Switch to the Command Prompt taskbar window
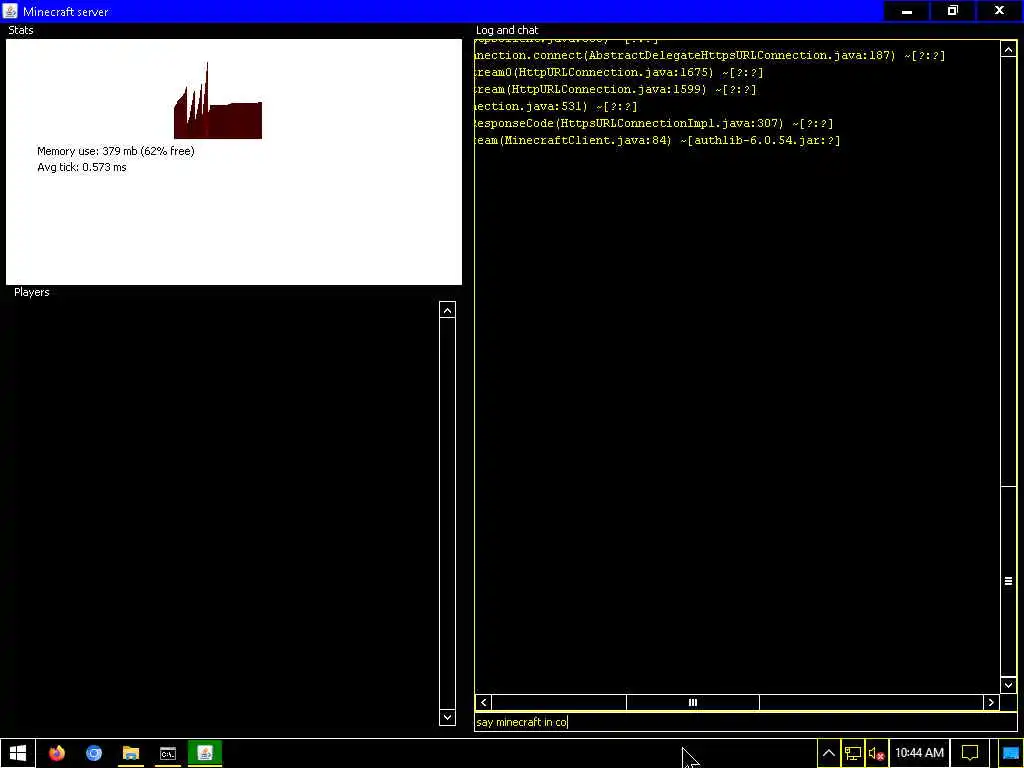The width and height of the screenshot is (1024, 768). click(168, 753)
